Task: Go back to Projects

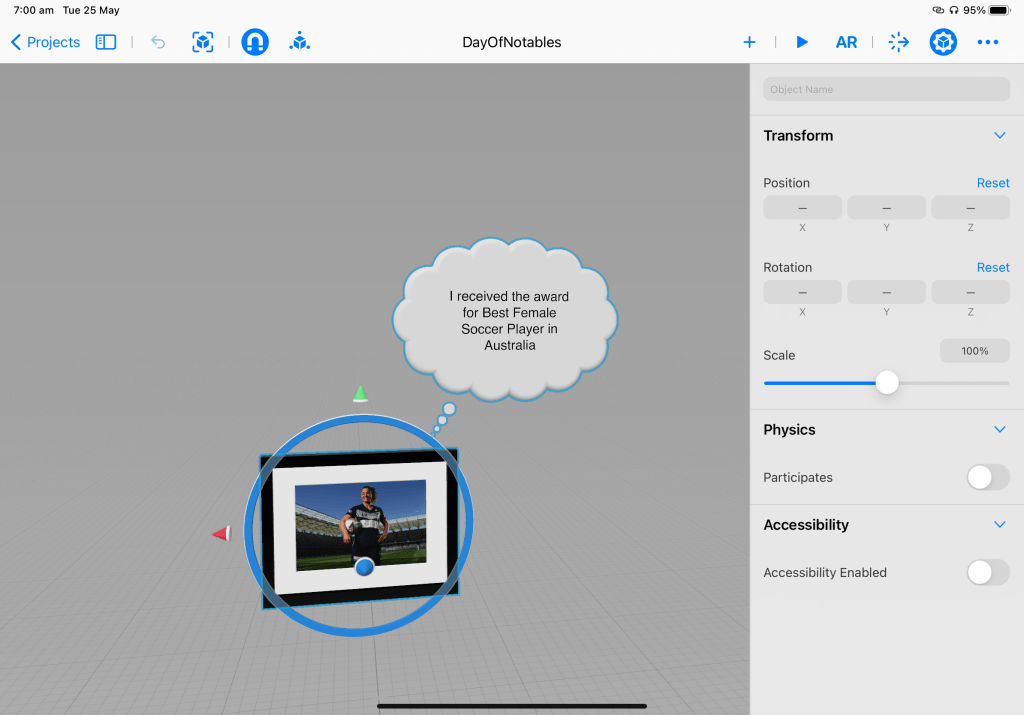Action: point(46,42)
